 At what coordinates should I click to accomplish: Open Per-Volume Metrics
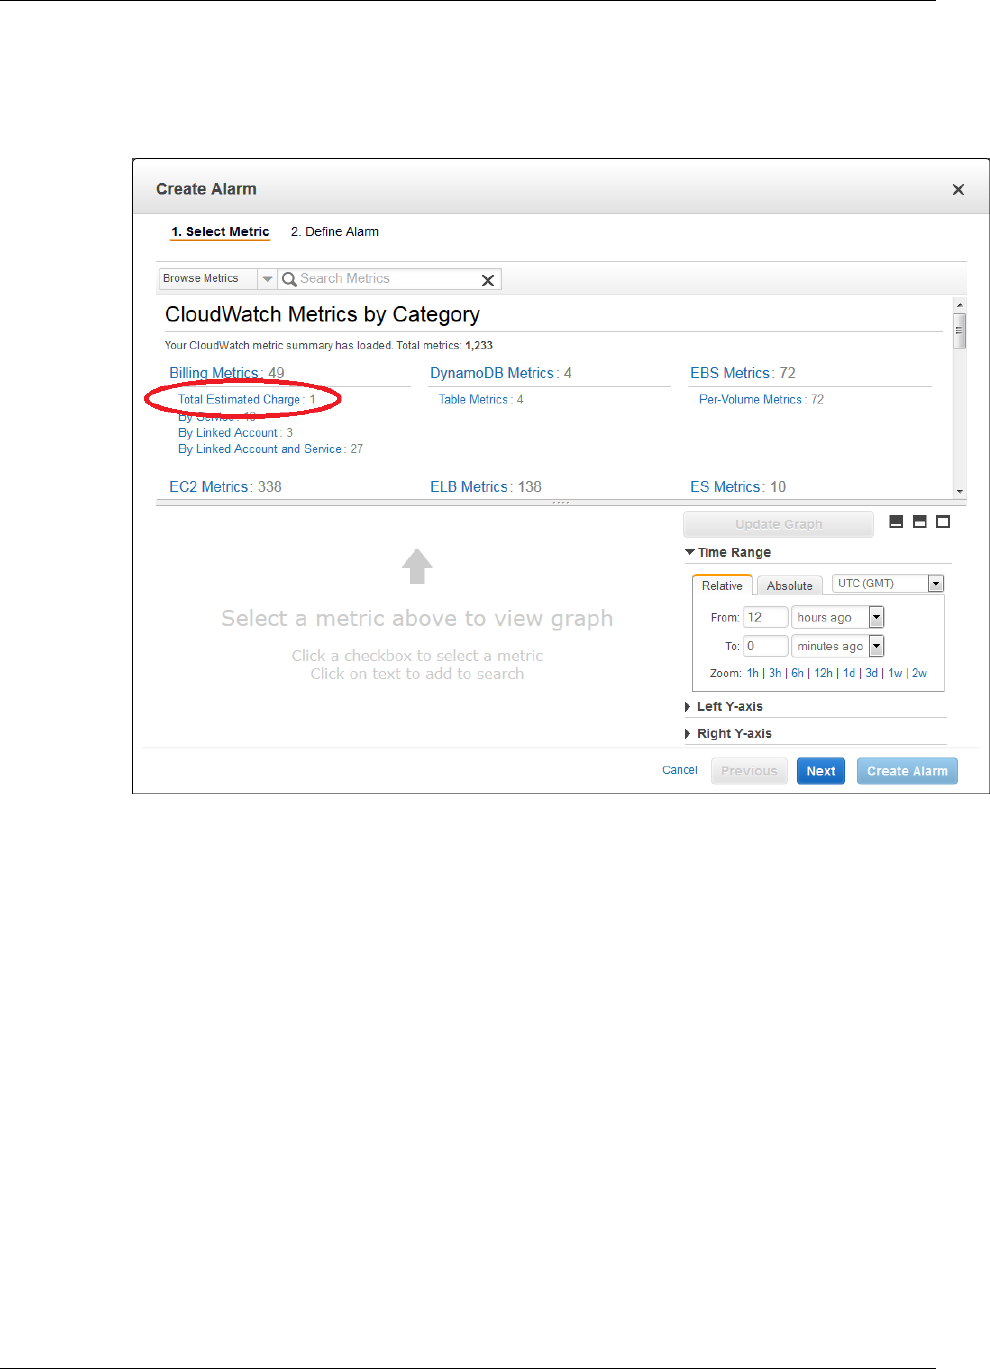pos(751,399)
